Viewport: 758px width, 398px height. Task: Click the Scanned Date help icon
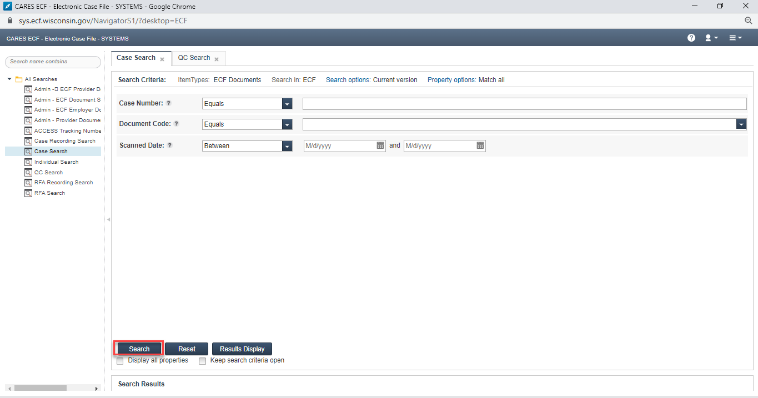(x=170, y=146)
